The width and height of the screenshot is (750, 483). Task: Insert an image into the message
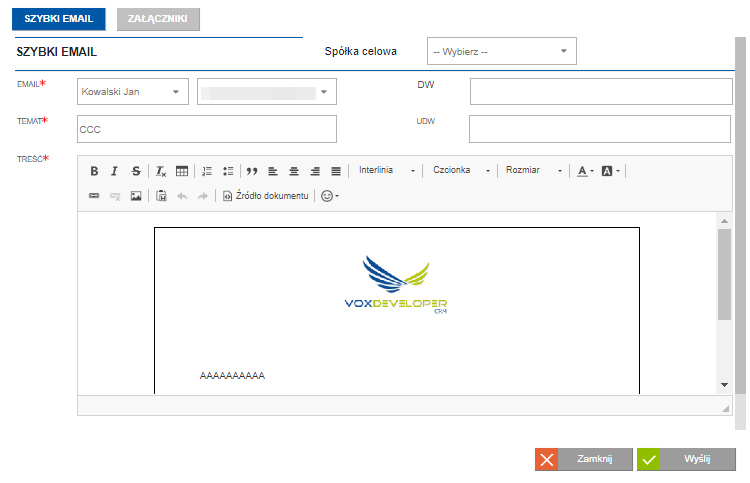pos(136,196)
